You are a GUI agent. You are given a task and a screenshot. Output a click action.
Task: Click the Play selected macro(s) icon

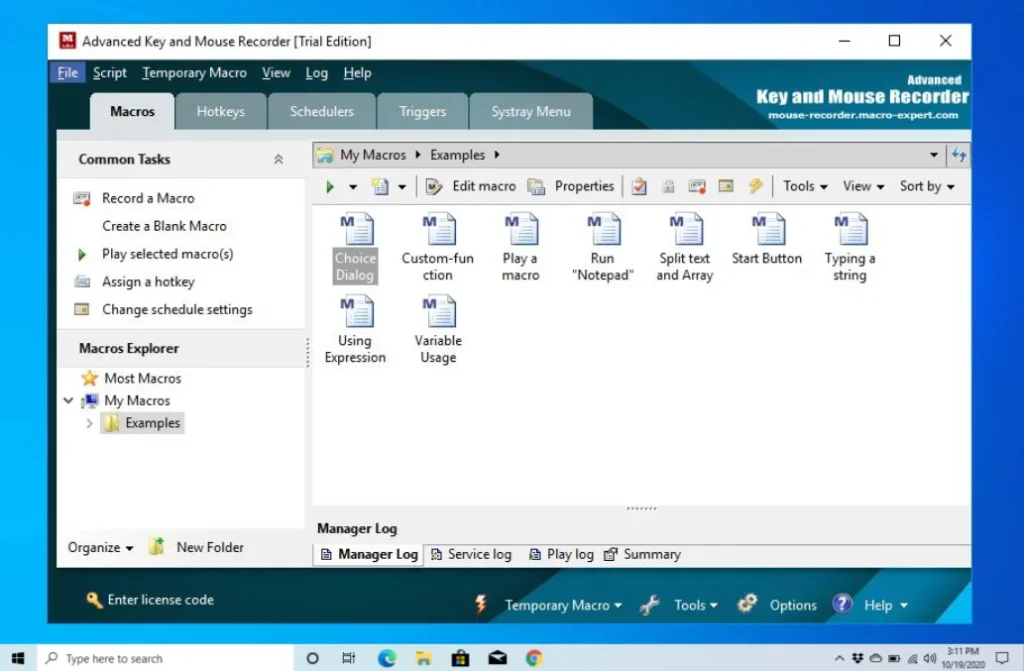coord(83,254)
